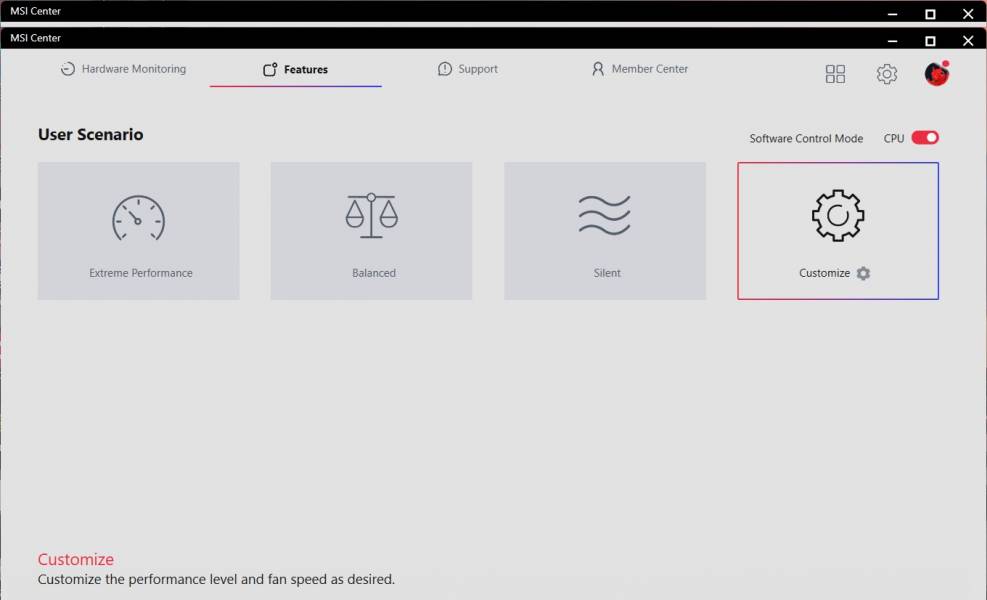Click the wavy lines Silent icon

tap(604, 215)
